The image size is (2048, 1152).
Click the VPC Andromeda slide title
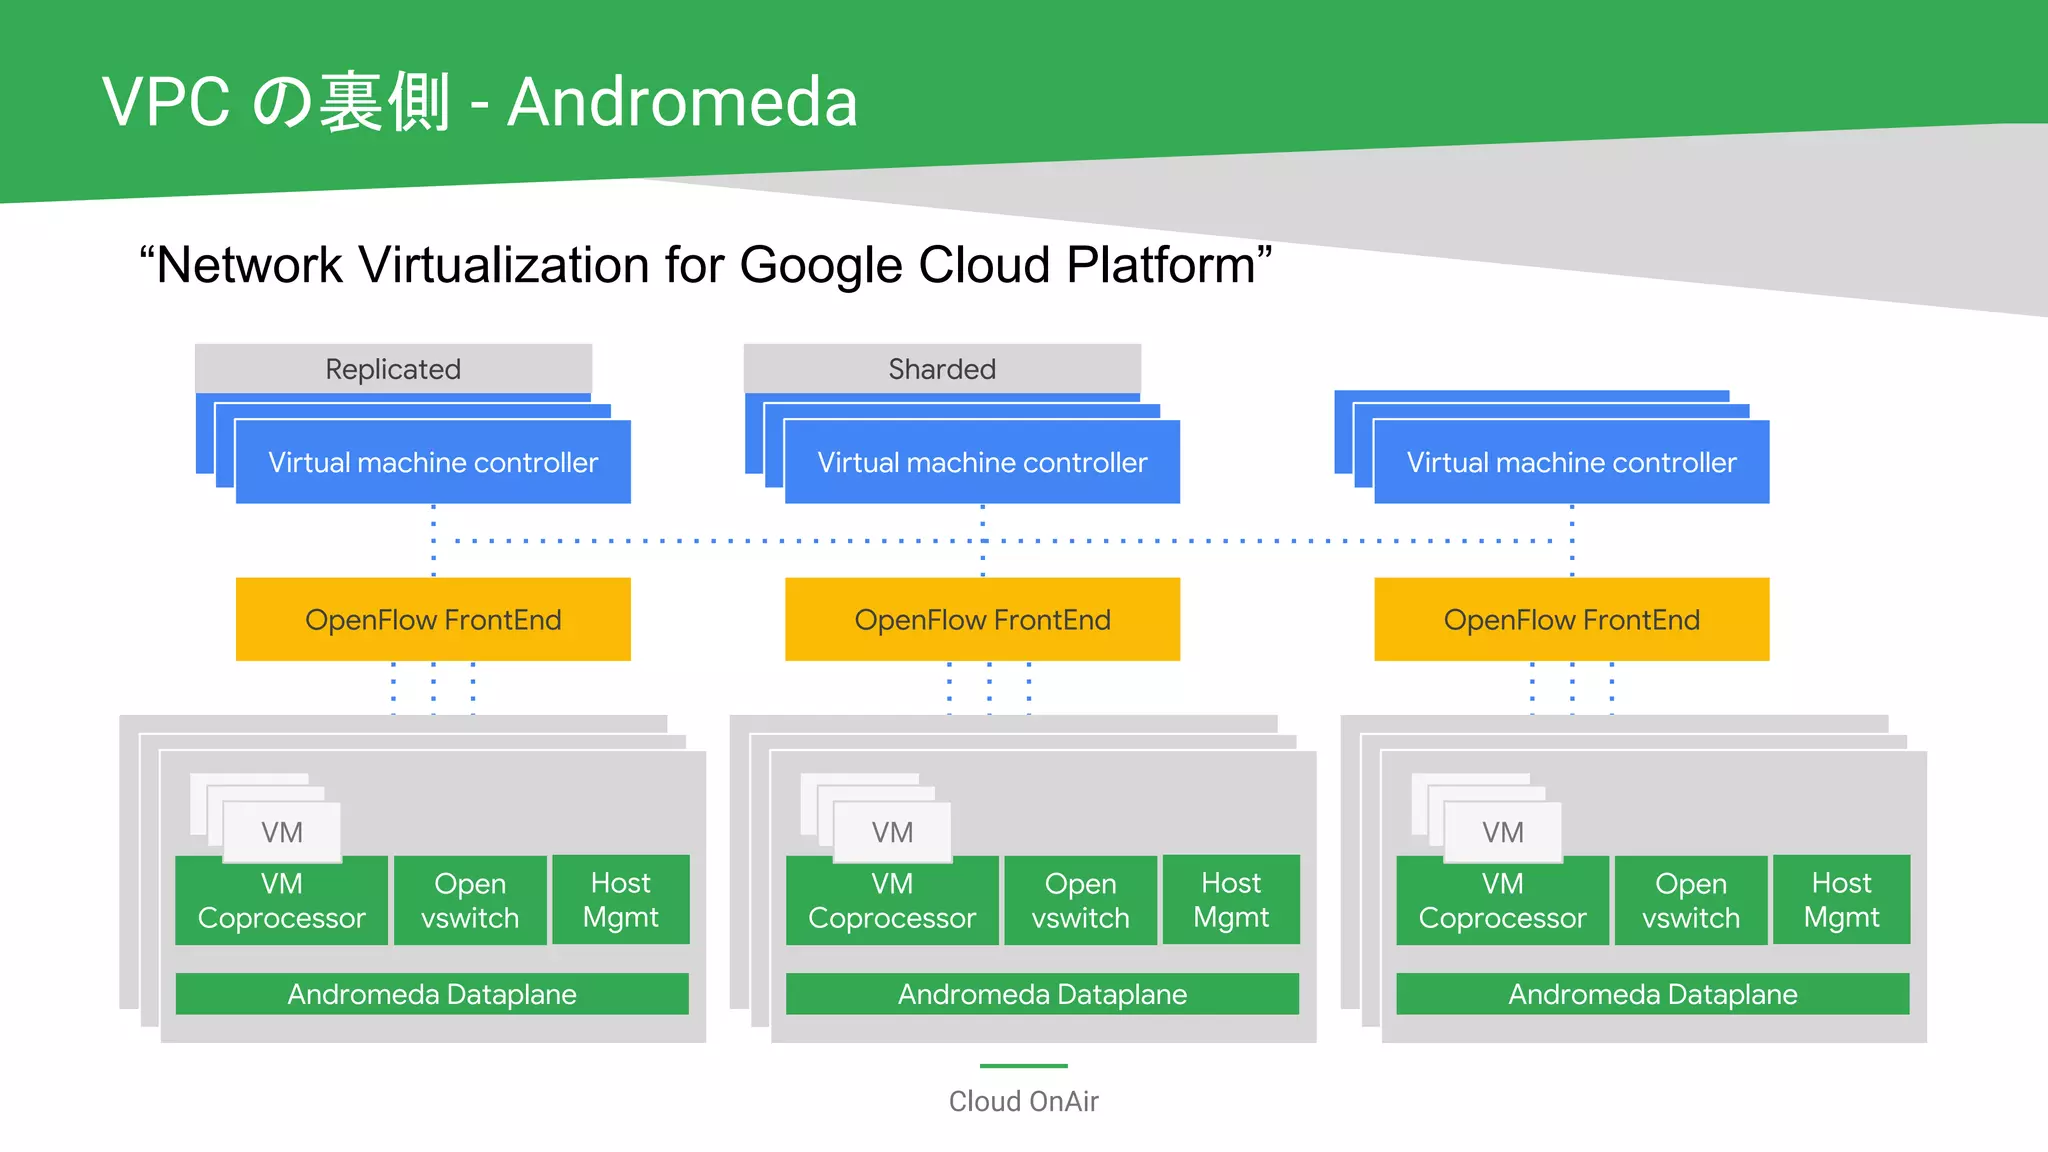point(480,102)
